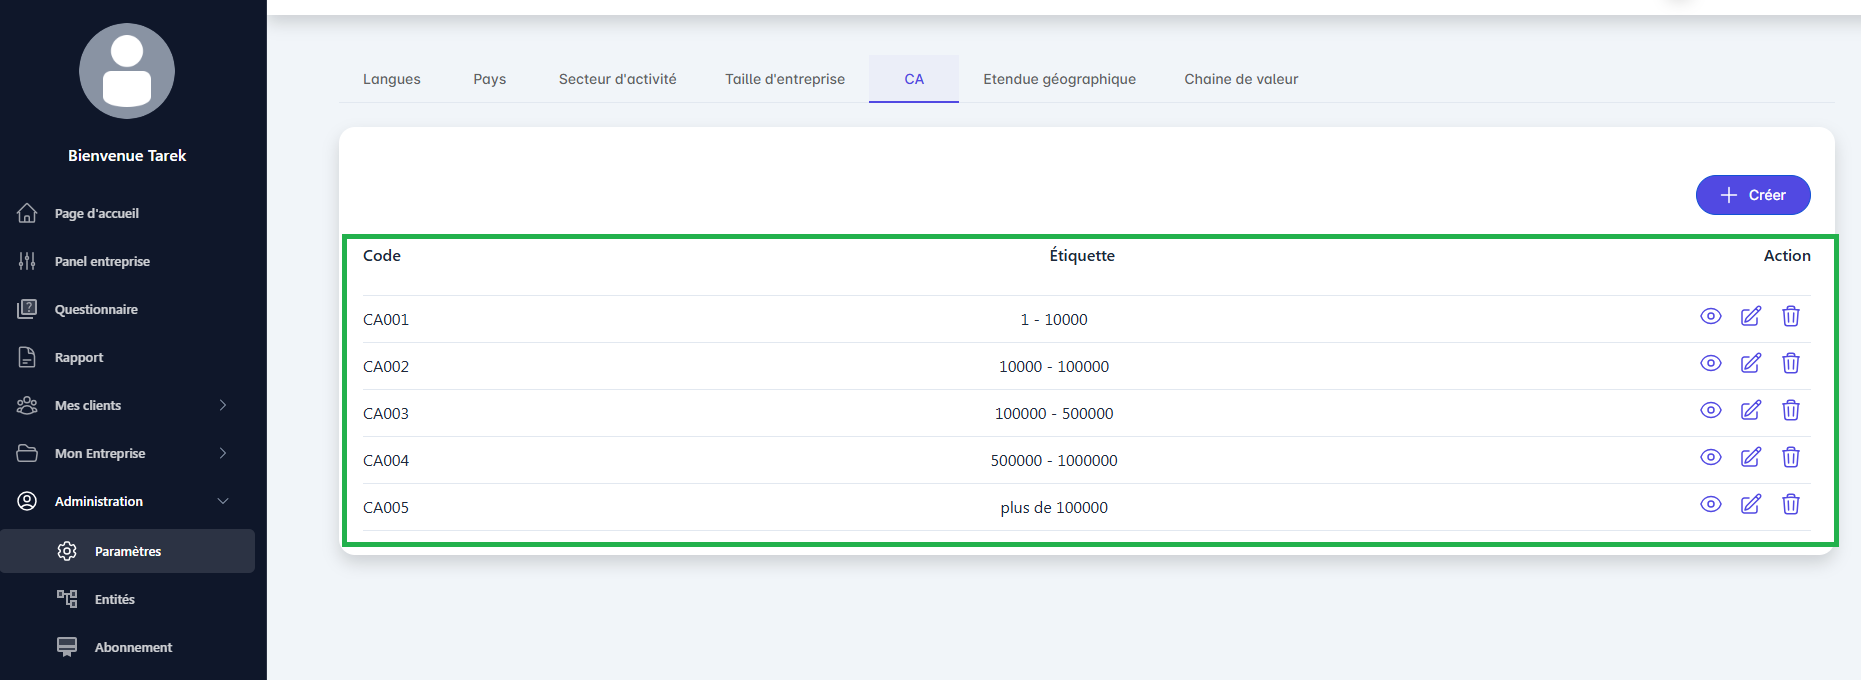Open Questionnaire from the sidebar
The image size is (1861, 680).
tap(96, 309)
